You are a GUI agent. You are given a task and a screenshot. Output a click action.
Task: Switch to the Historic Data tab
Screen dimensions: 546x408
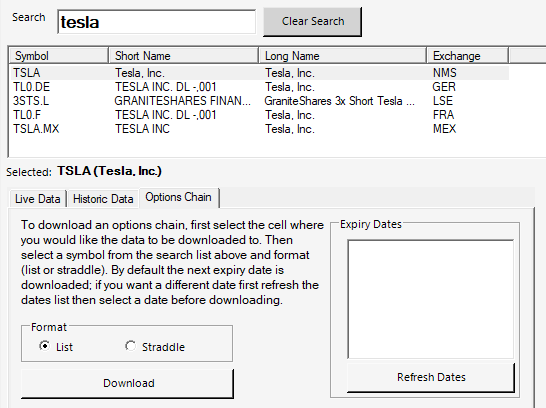click(x=103, y=199)
